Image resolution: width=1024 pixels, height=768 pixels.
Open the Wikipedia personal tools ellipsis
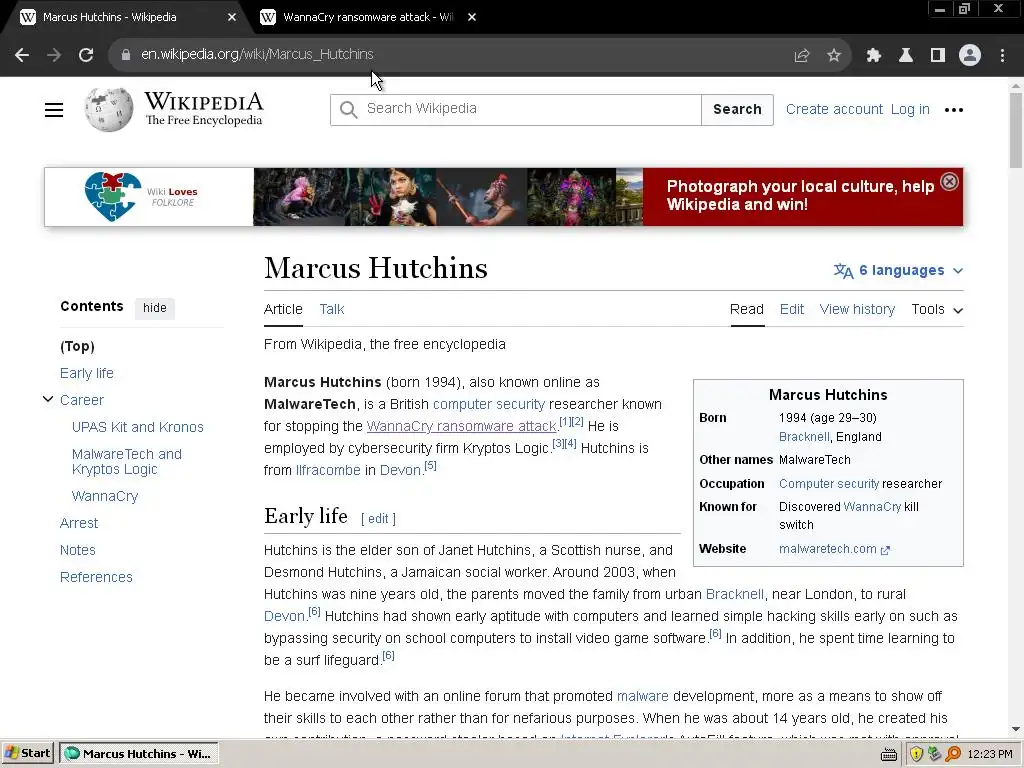(x=953, y=110)
